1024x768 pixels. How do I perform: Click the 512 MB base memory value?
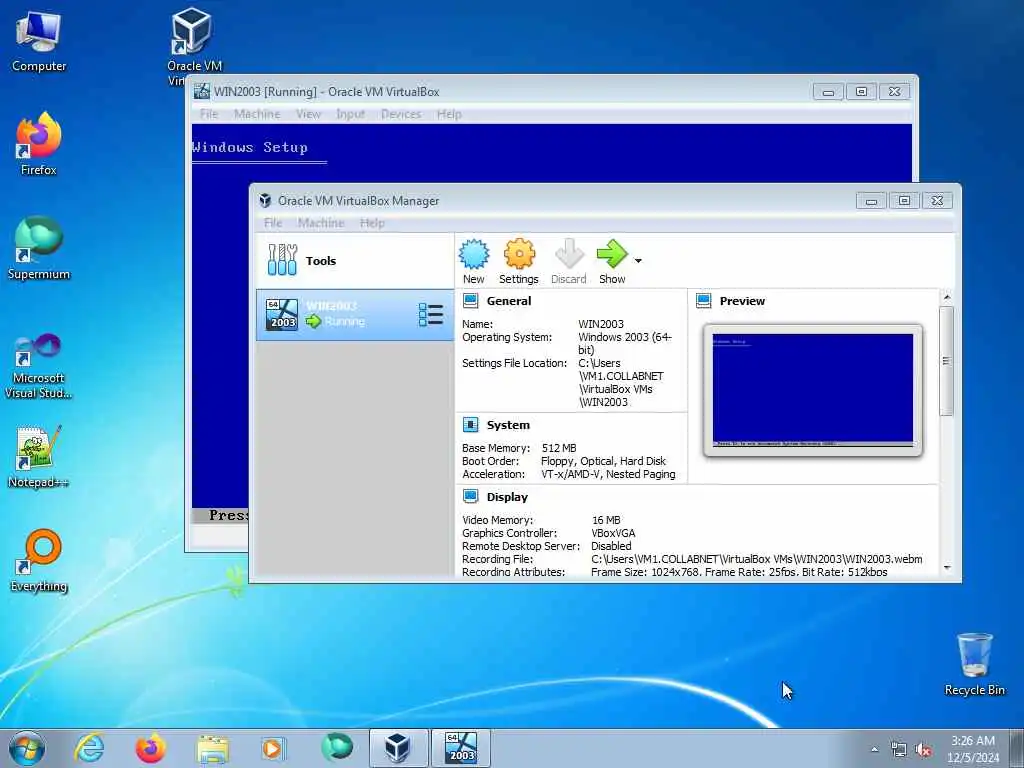click(559, 448)
